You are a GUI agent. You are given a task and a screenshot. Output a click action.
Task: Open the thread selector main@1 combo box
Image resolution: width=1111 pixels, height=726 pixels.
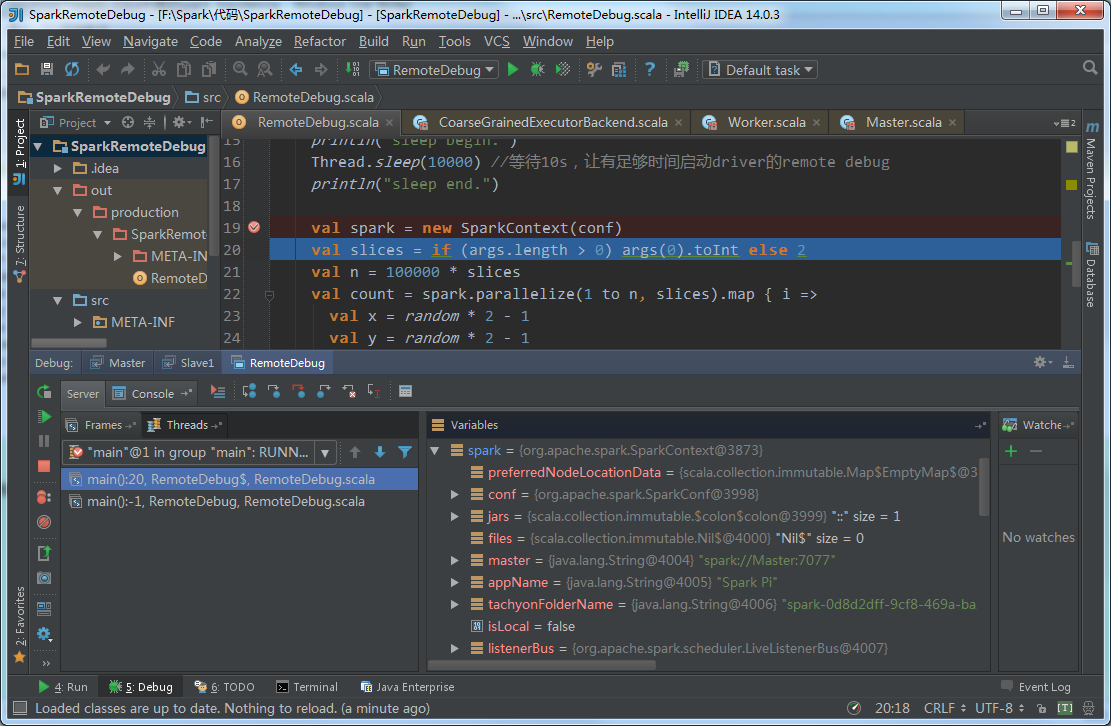pos(198,452)
